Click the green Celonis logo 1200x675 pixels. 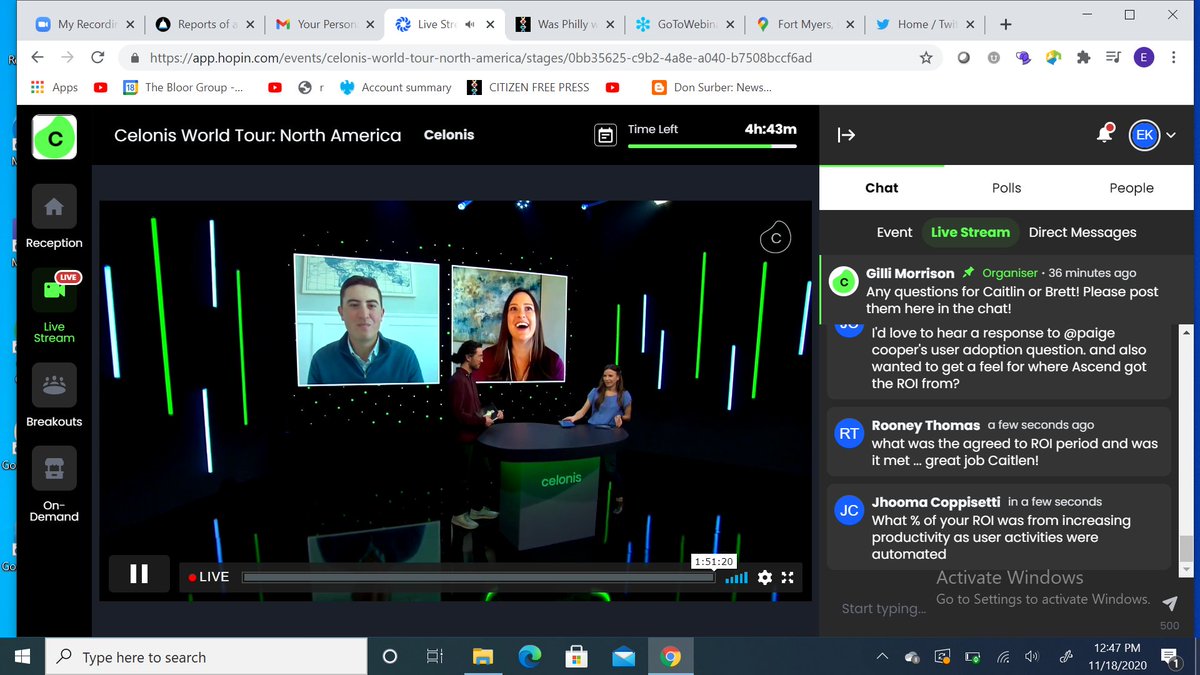click(x=55, y=139)
